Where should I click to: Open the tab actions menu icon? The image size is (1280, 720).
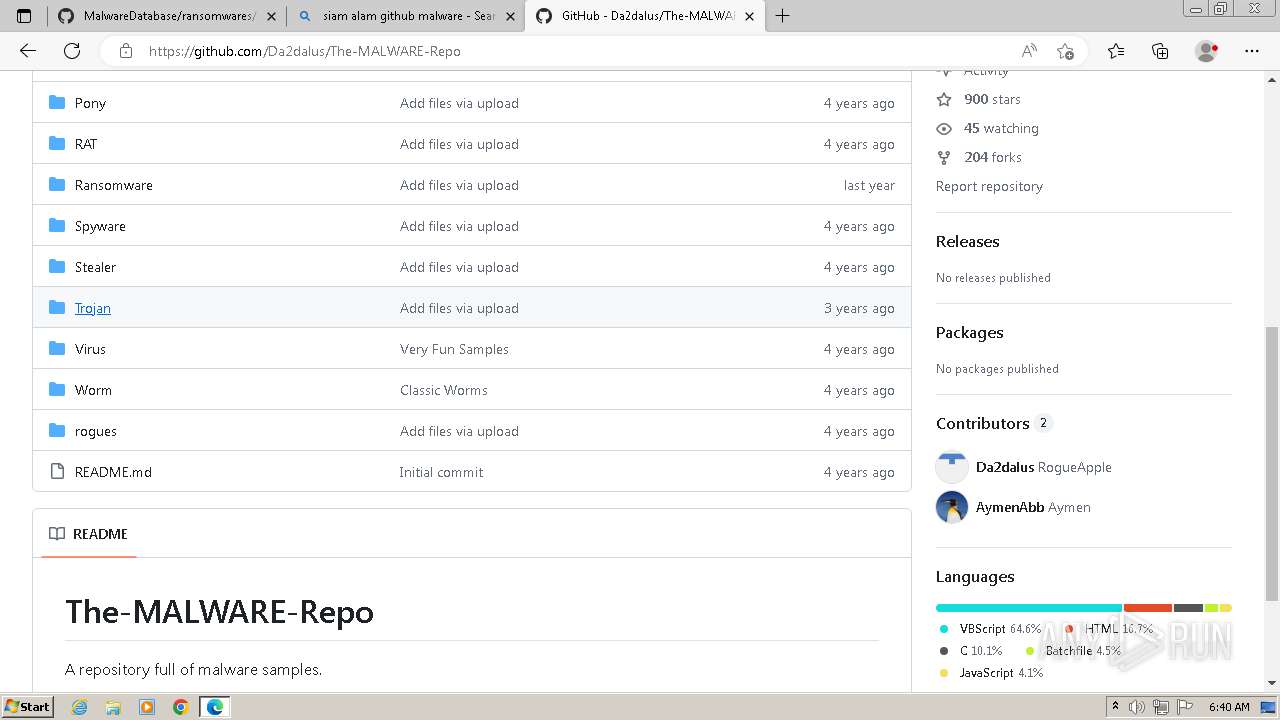point(24,16)
